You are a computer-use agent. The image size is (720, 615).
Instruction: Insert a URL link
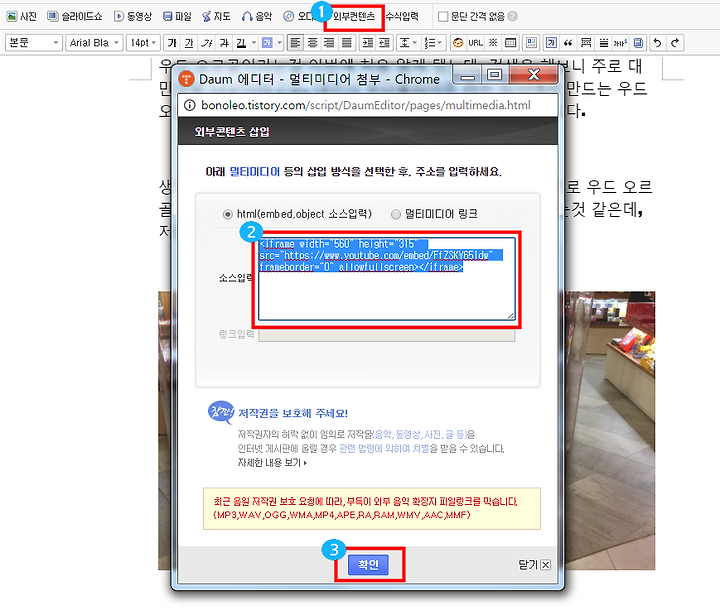coord(475,43)
